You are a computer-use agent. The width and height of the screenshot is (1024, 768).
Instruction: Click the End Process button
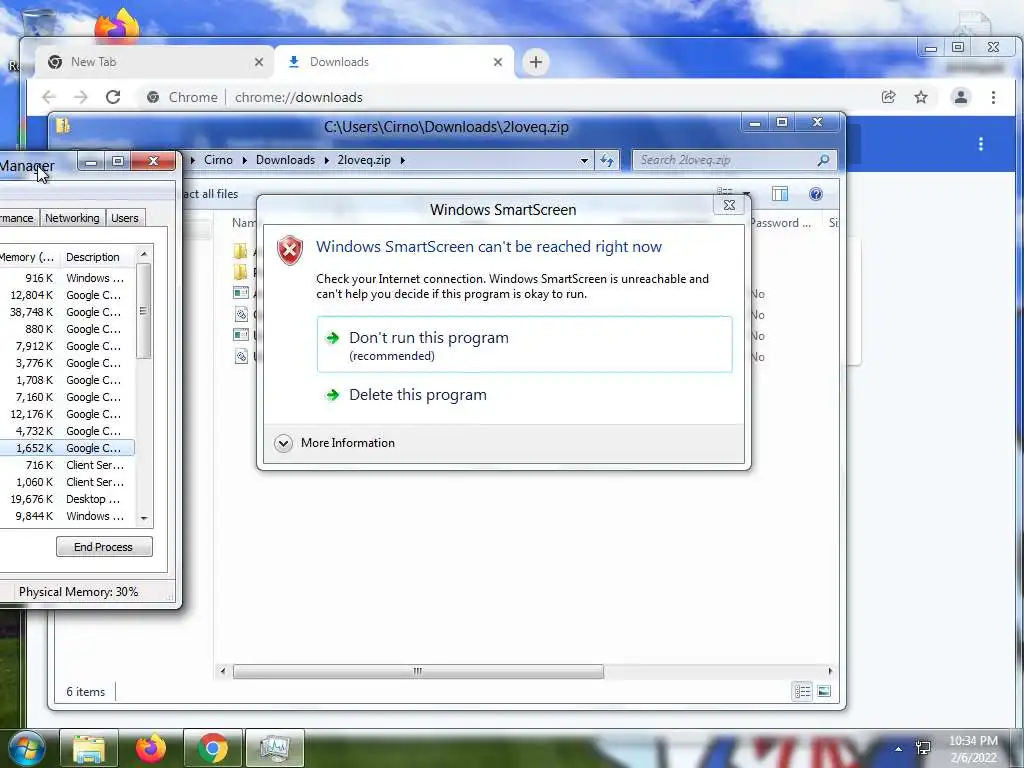pos(104,547)
